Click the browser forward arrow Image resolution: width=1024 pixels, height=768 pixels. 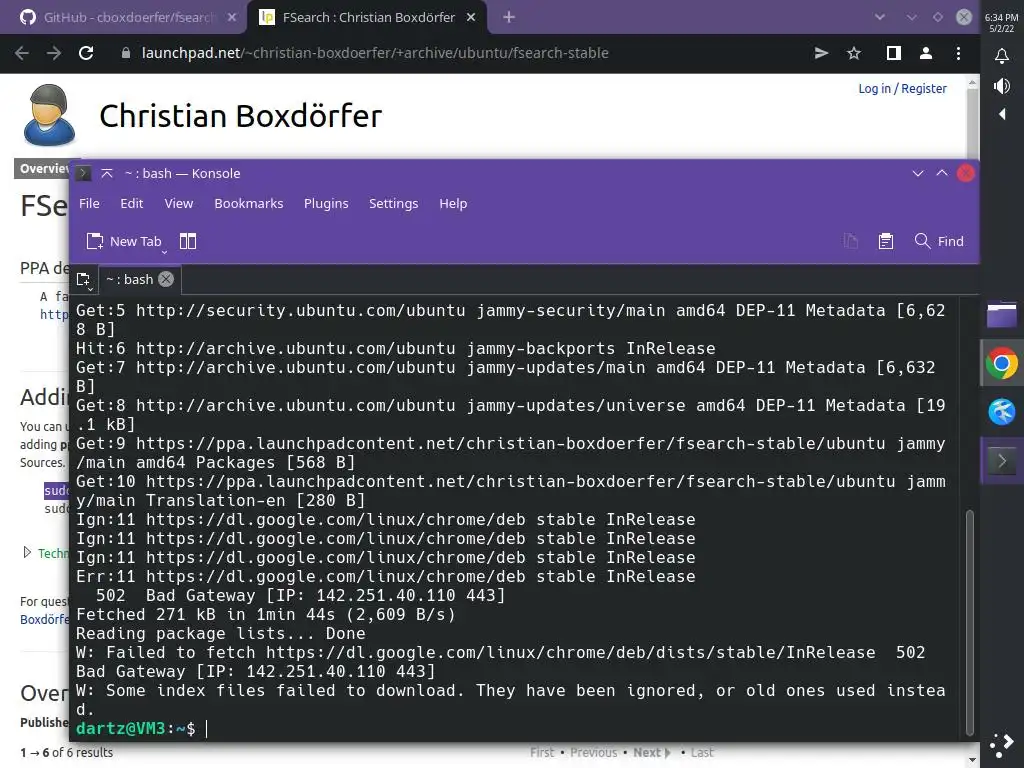coord(54,53)
